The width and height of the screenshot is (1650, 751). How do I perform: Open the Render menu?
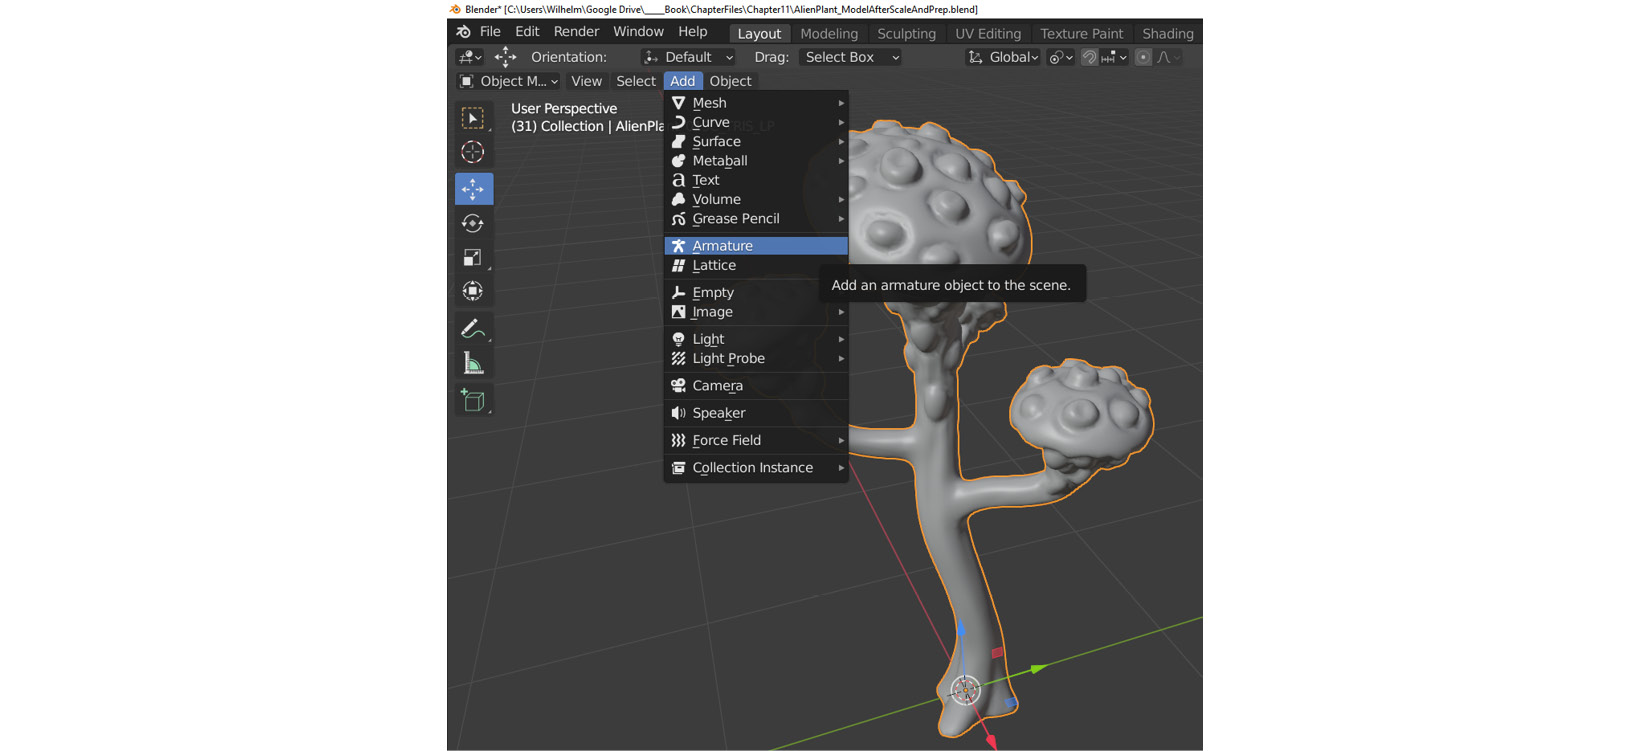tap(576, 32)
